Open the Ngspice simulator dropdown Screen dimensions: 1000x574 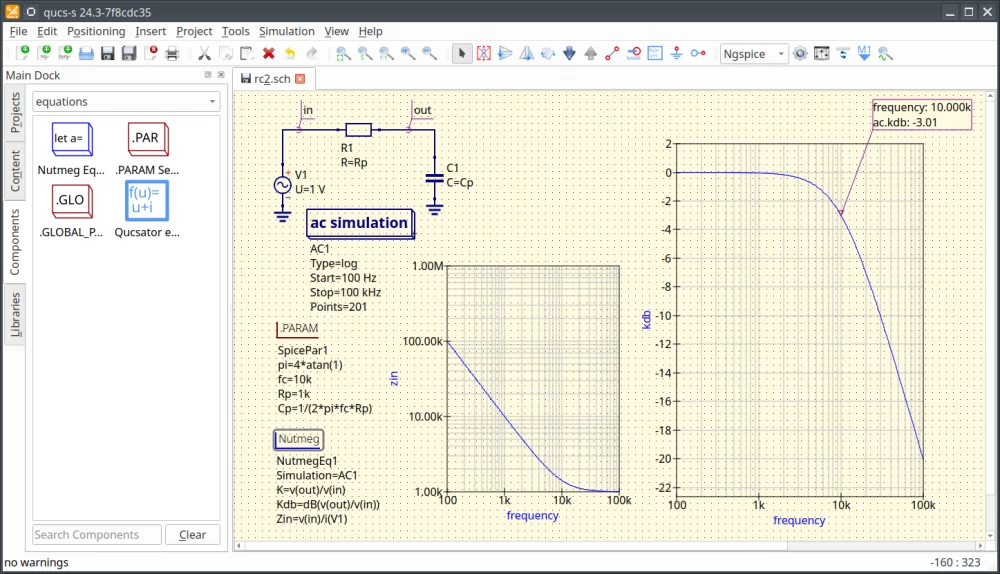[754, 54]
